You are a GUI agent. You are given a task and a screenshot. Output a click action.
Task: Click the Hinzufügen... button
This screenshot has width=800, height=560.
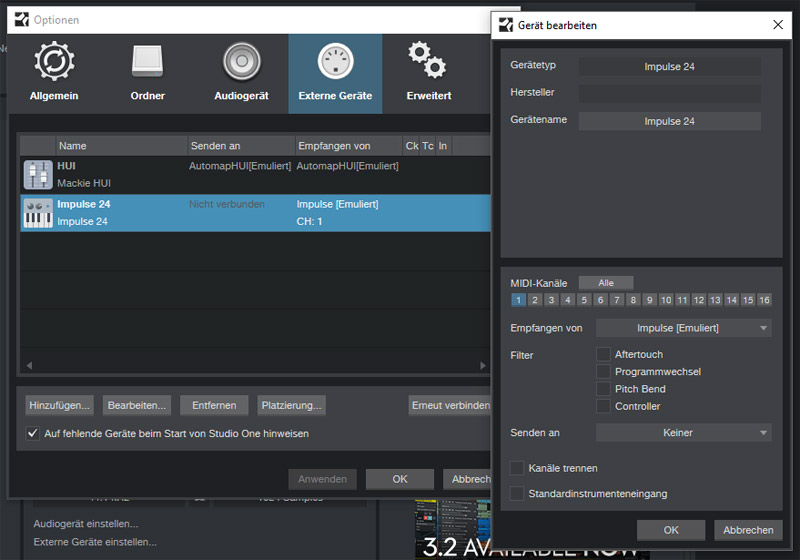[x=60, y=405]
